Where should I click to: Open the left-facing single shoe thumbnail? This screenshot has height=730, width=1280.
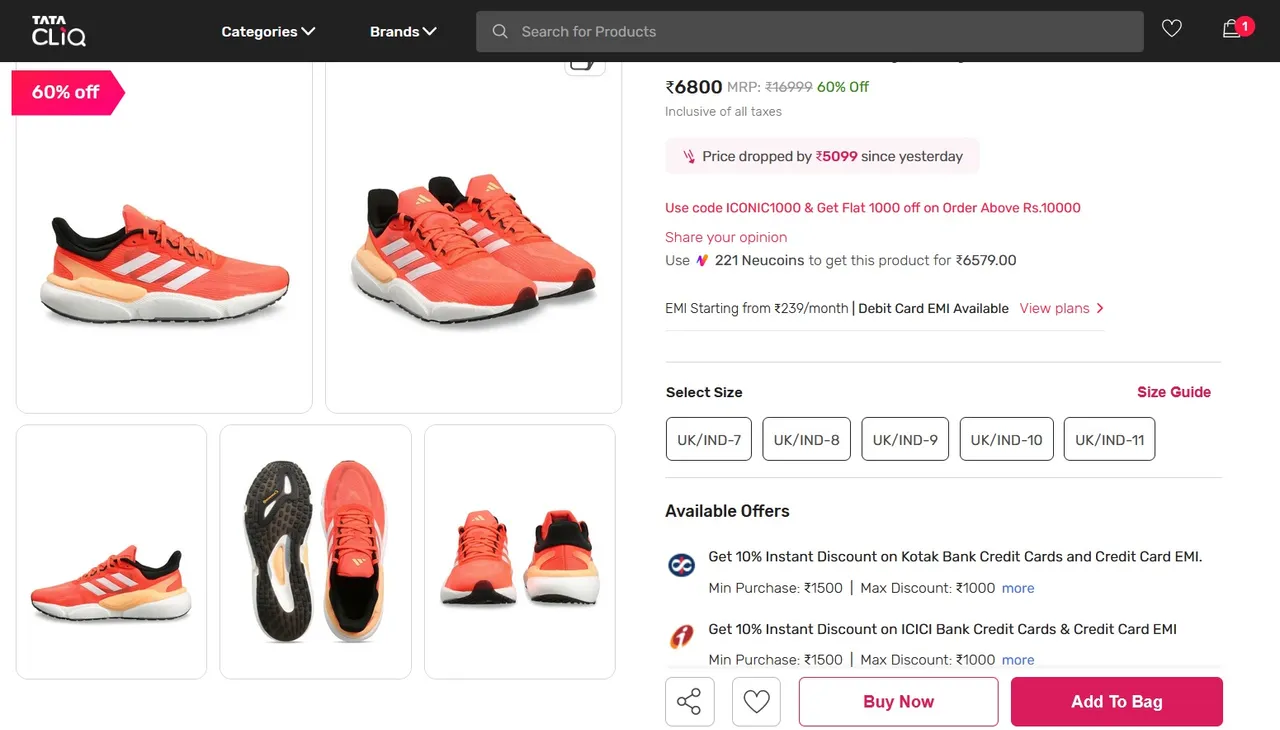[111, 552]
